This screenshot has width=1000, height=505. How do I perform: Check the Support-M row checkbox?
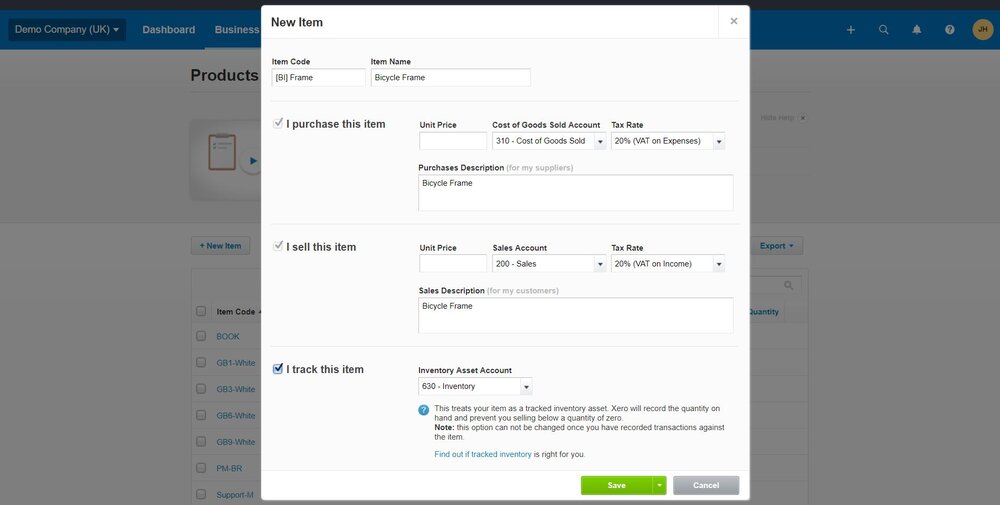click(201, 494)
